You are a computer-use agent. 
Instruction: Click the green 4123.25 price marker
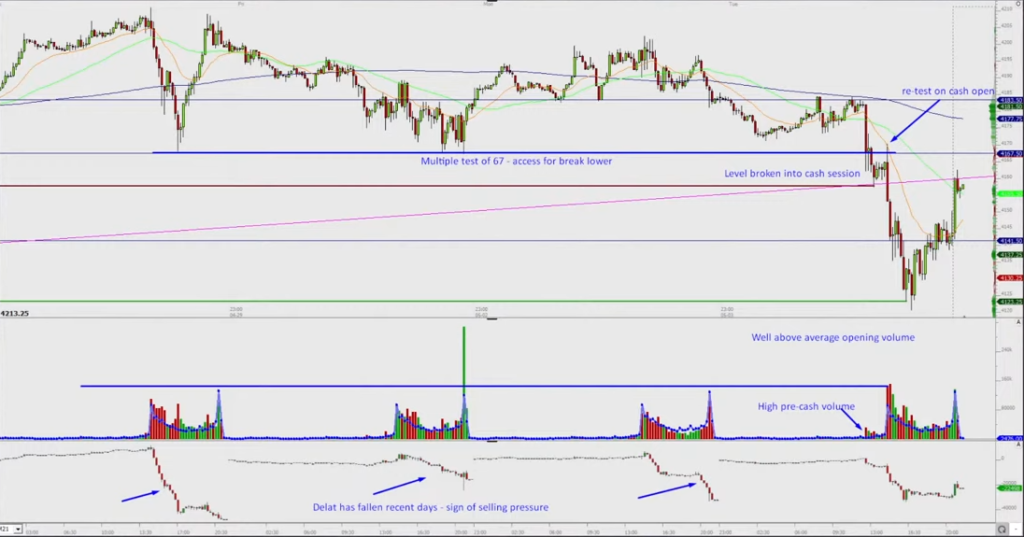1009,301
